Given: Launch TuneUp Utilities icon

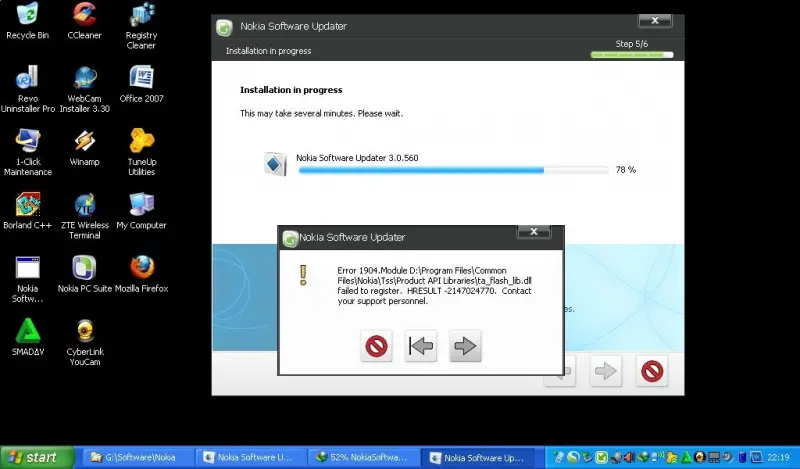Looking at the screenshot, I should click(141, 152).
